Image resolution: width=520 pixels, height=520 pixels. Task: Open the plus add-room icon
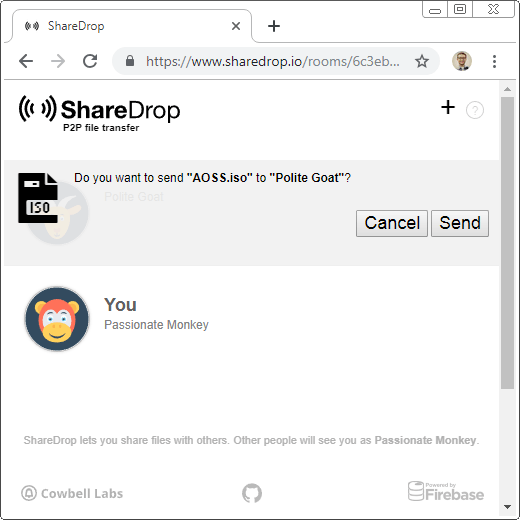coord(448,107)
